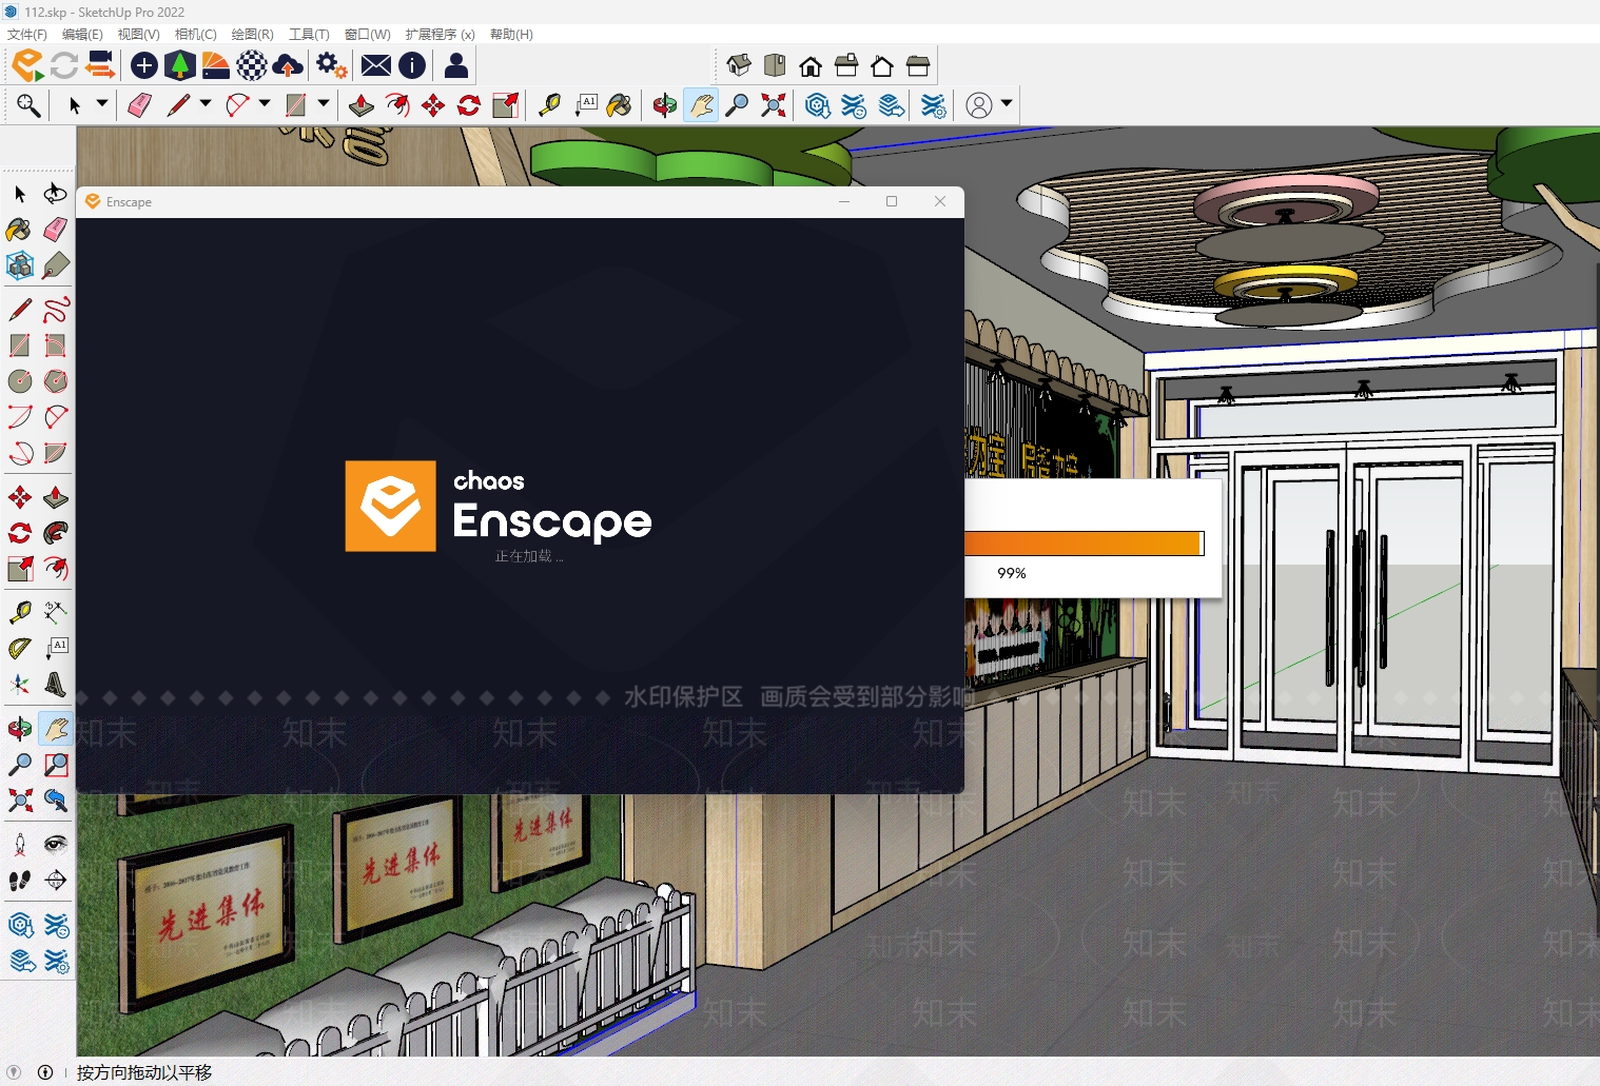Select the Axes tool
The image size is (1600, 1086).
coord(20,684)
